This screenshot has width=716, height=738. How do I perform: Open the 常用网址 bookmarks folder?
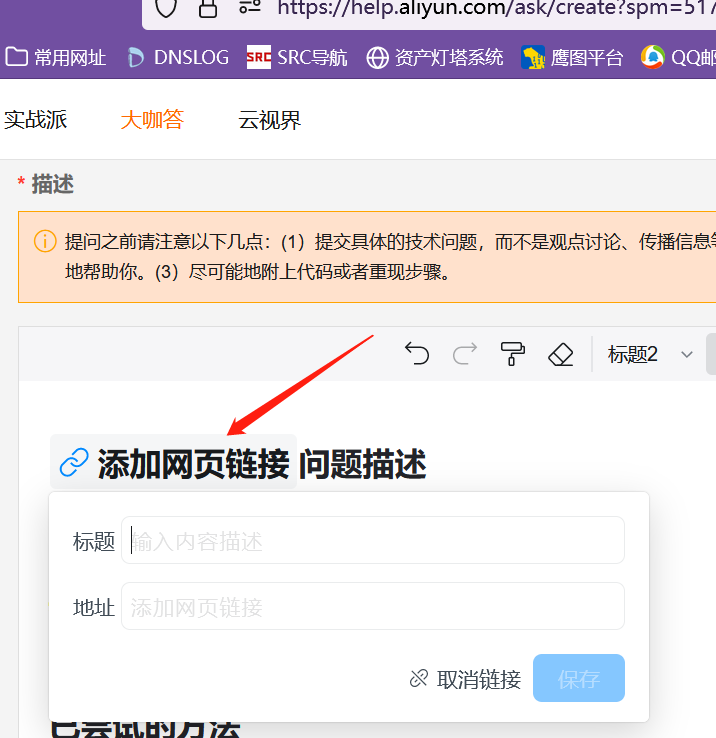56,57
